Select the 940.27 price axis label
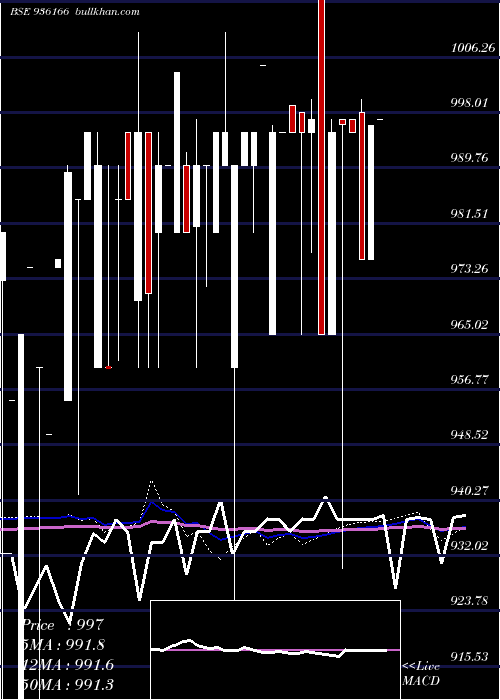The width and height of the screenshot is (500, 700). (x=469, y=491)
